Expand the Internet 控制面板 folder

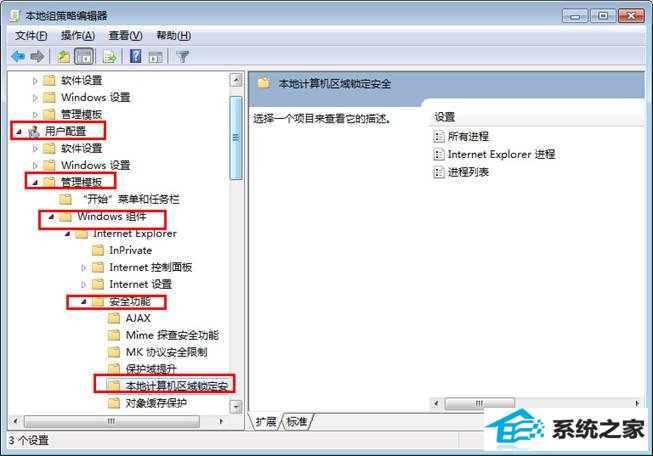[x=83, y=267]
